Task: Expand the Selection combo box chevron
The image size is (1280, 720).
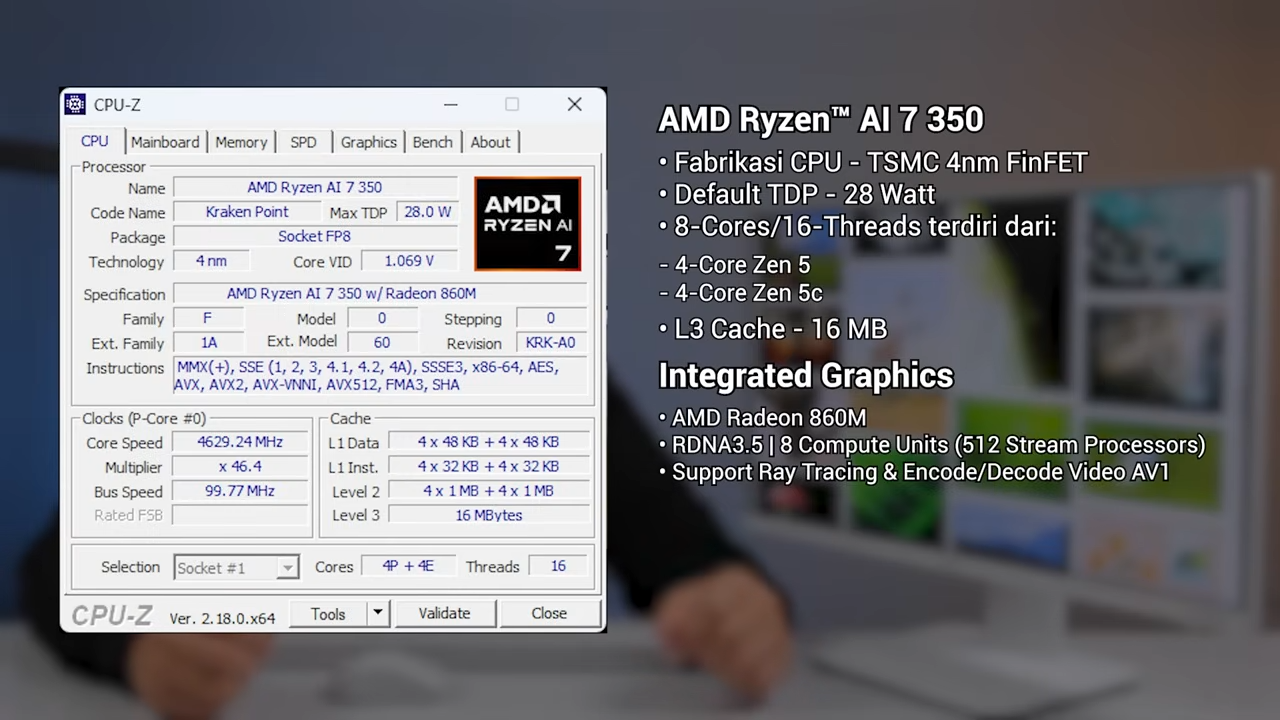Action: (x=288, y=567)
